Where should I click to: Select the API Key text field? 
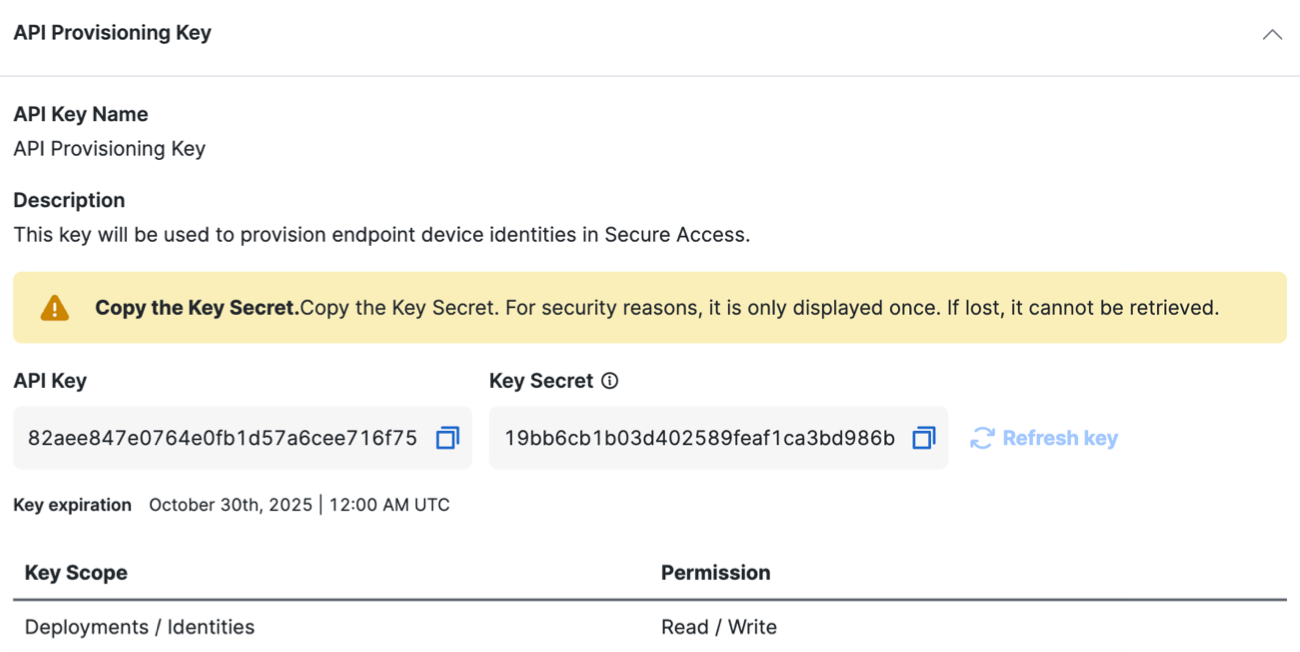[242, 438]
